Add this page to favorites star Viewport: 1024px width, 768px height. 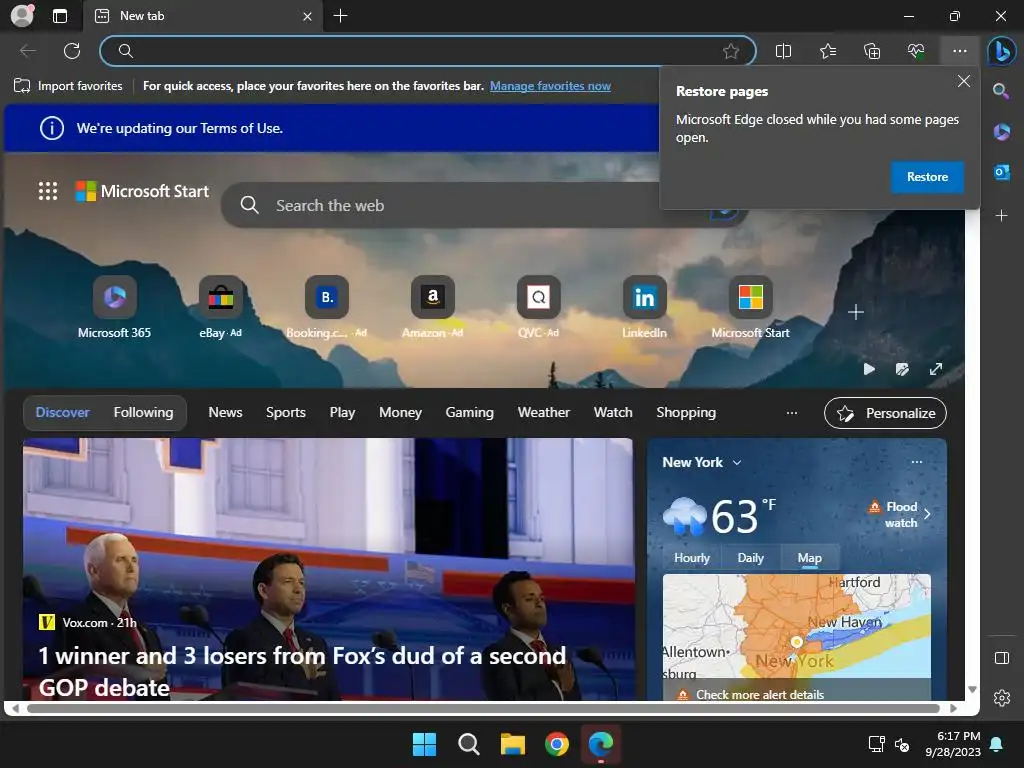(x=731, y=51)
